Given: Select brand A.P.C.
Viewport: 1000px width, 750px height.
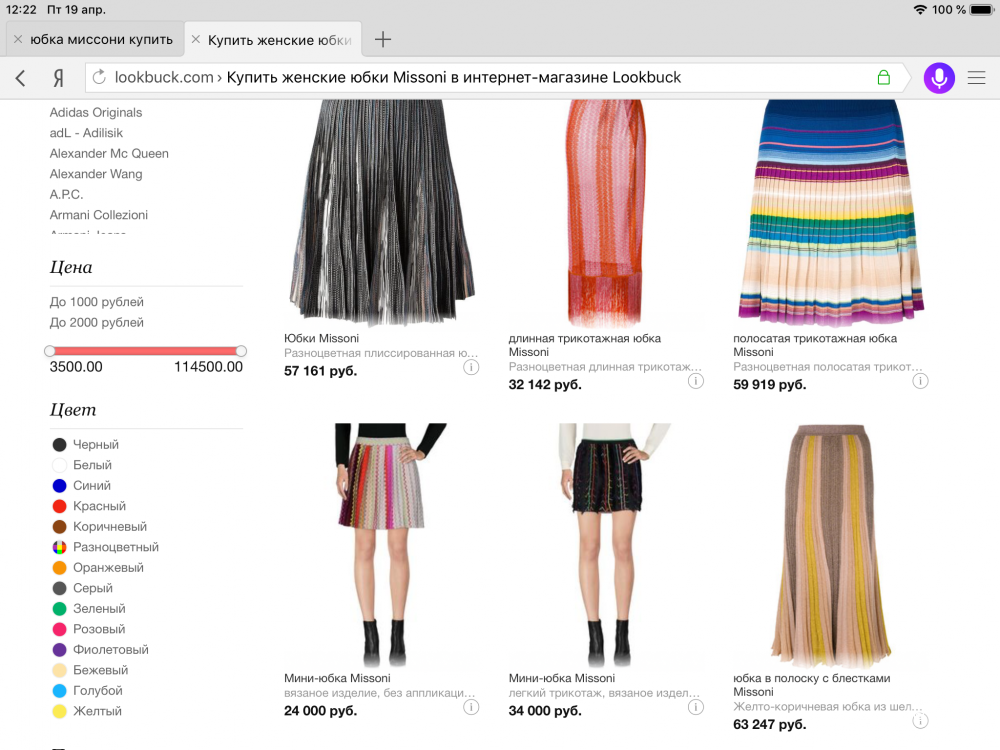Looking at the screenshot, I should pos(66,195).
